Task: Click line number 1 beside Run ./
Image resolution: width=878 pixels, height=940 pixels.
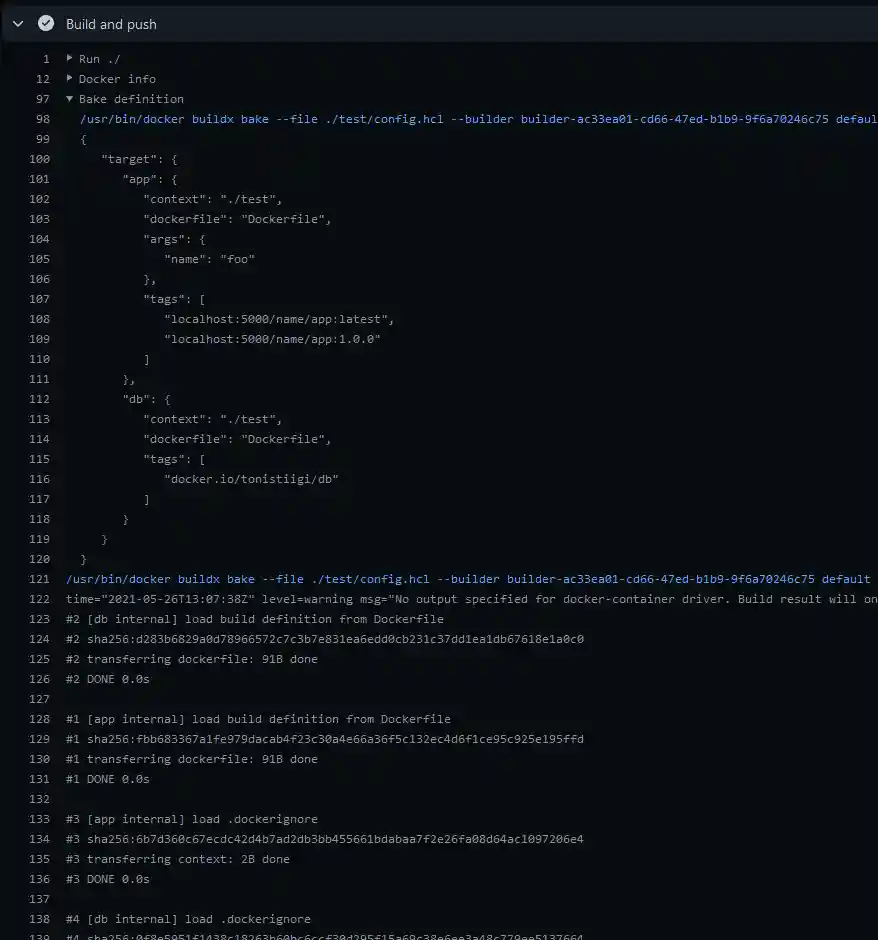Action: (x=46, y=58)
